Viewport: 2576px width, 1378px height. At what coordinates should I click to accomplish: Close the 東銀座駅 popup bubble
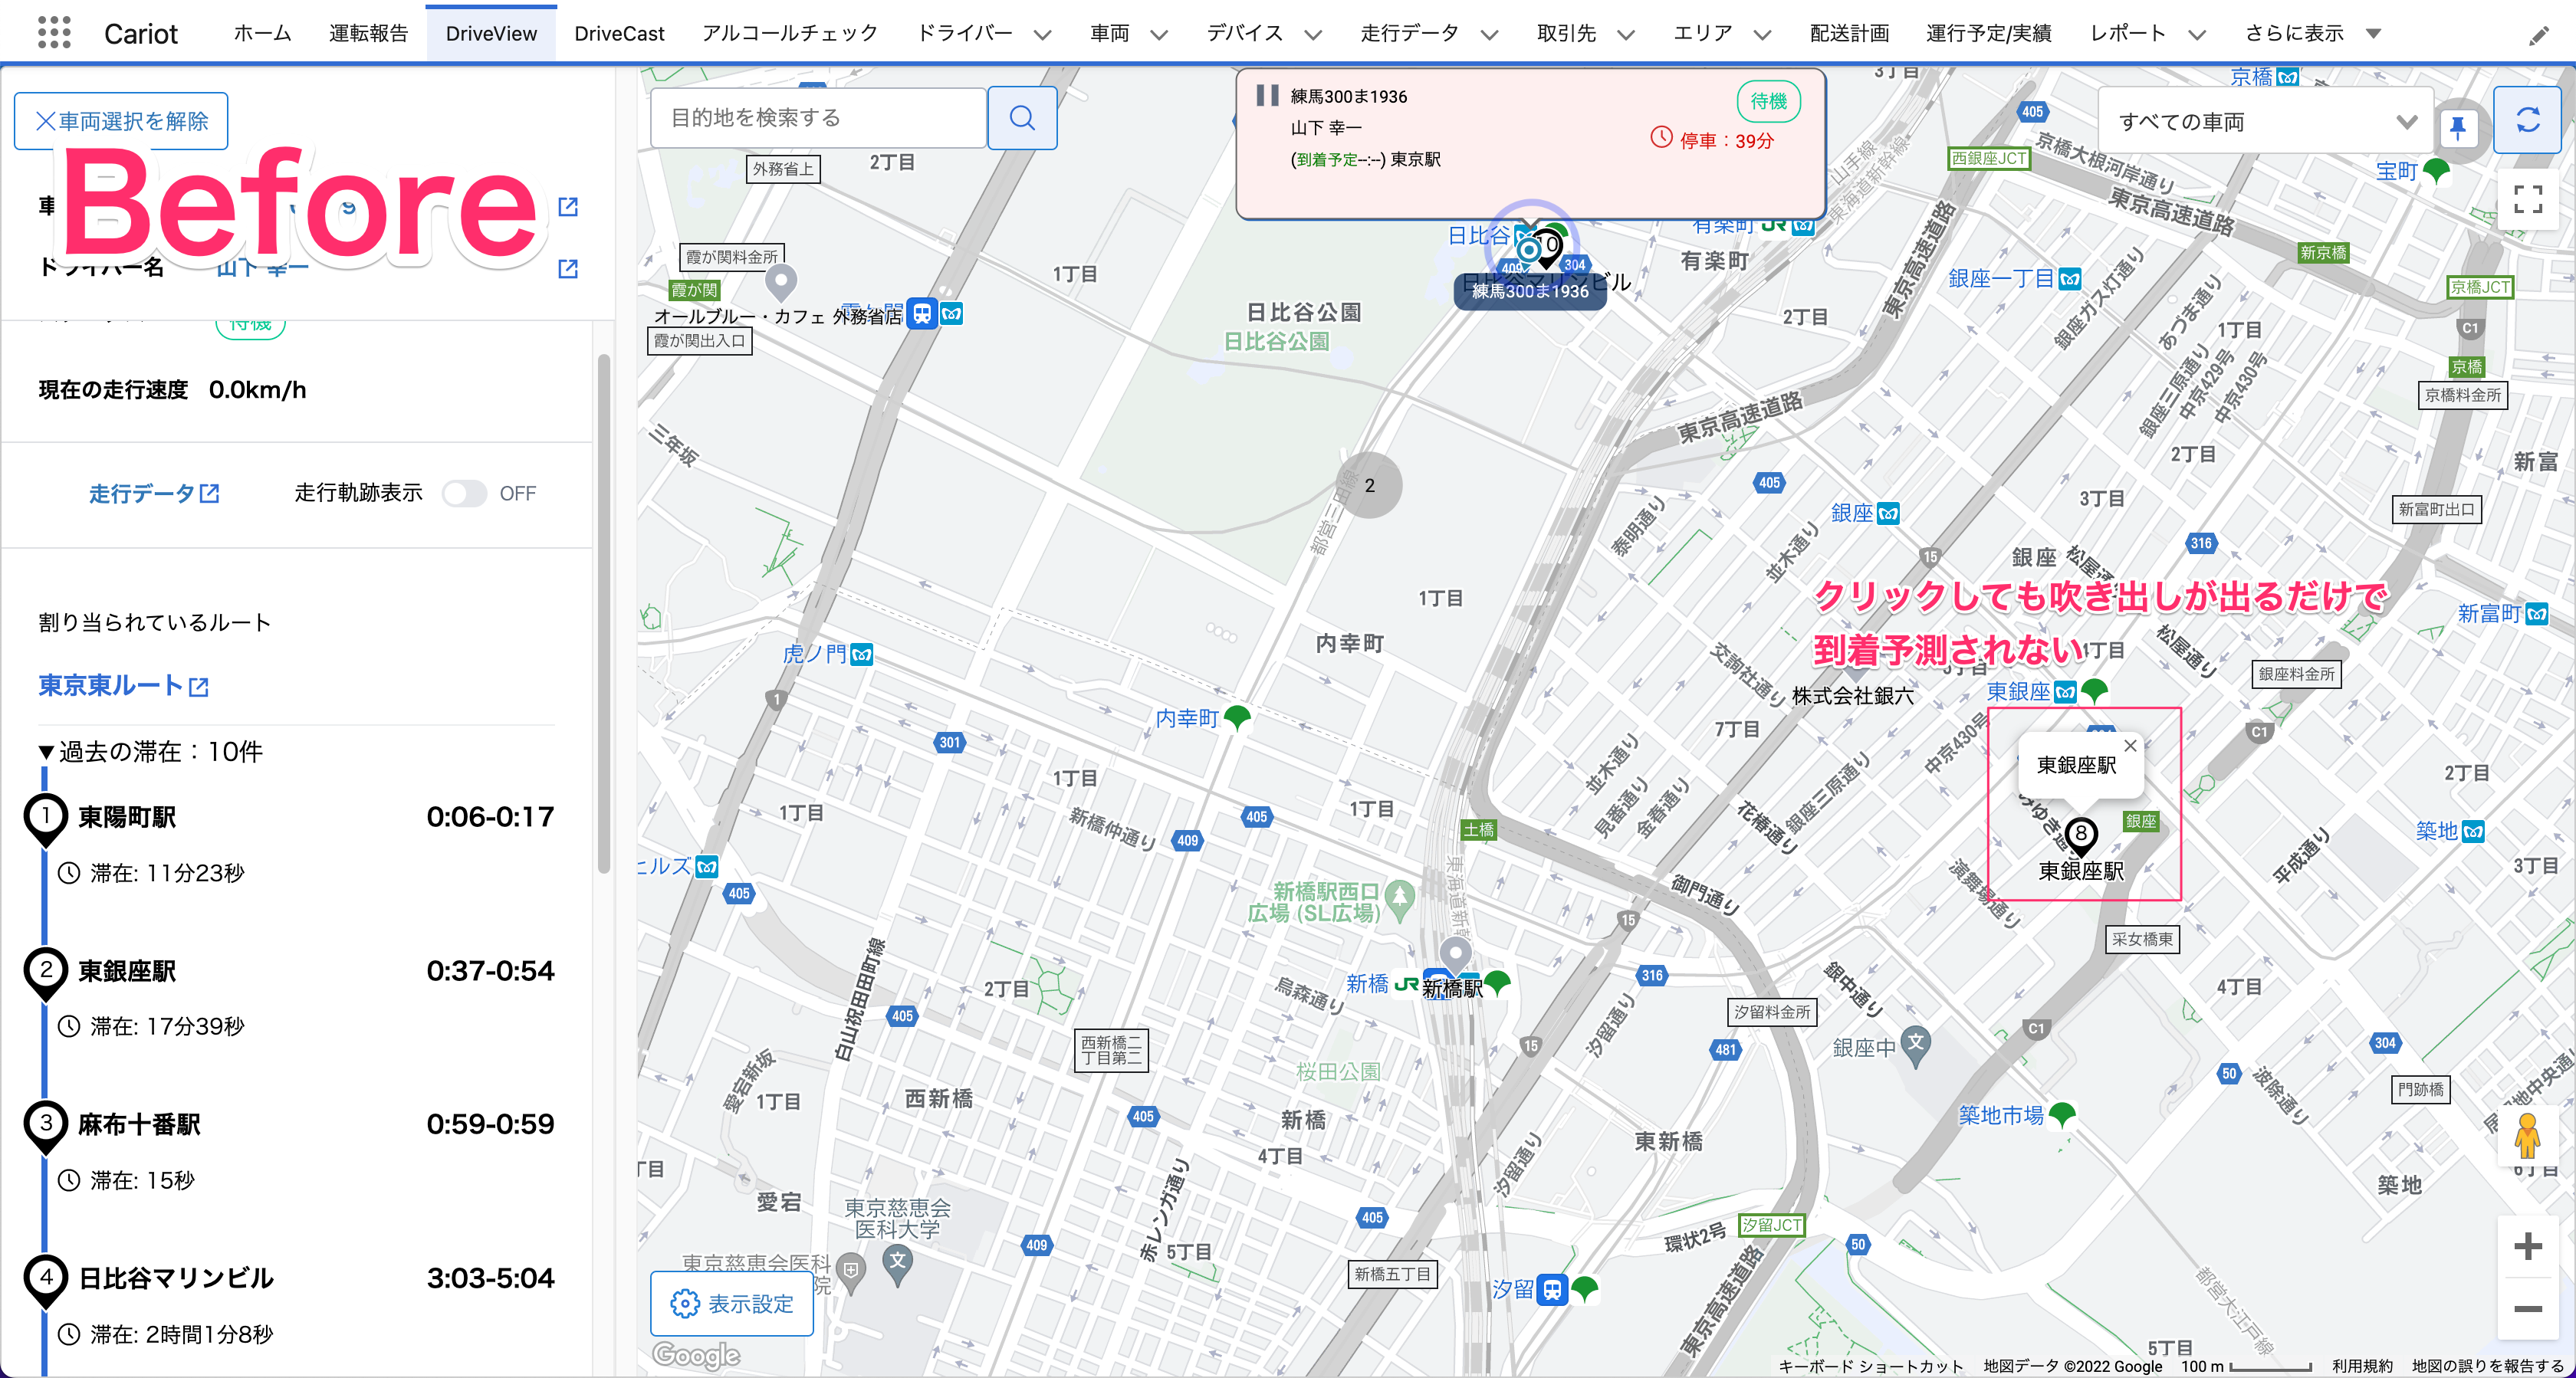coord(2130,746)
